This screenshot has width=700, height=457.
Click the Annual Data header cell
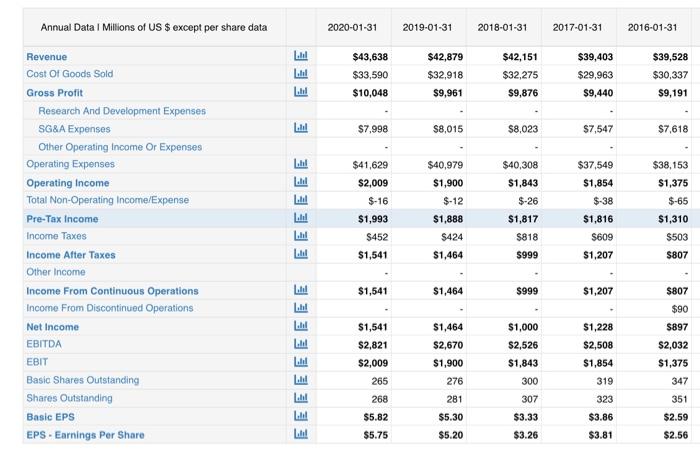[x=154, y=28]
